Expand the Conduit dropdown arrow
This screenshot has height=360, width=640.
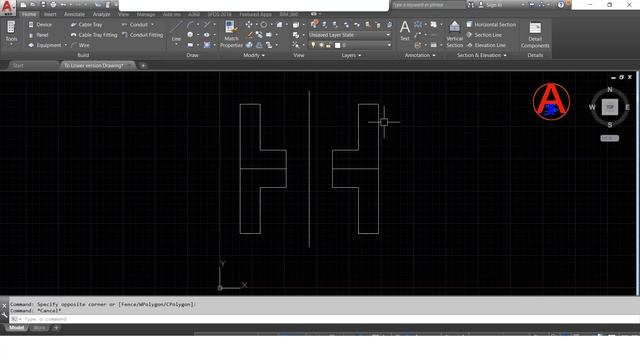click(153, 24)
